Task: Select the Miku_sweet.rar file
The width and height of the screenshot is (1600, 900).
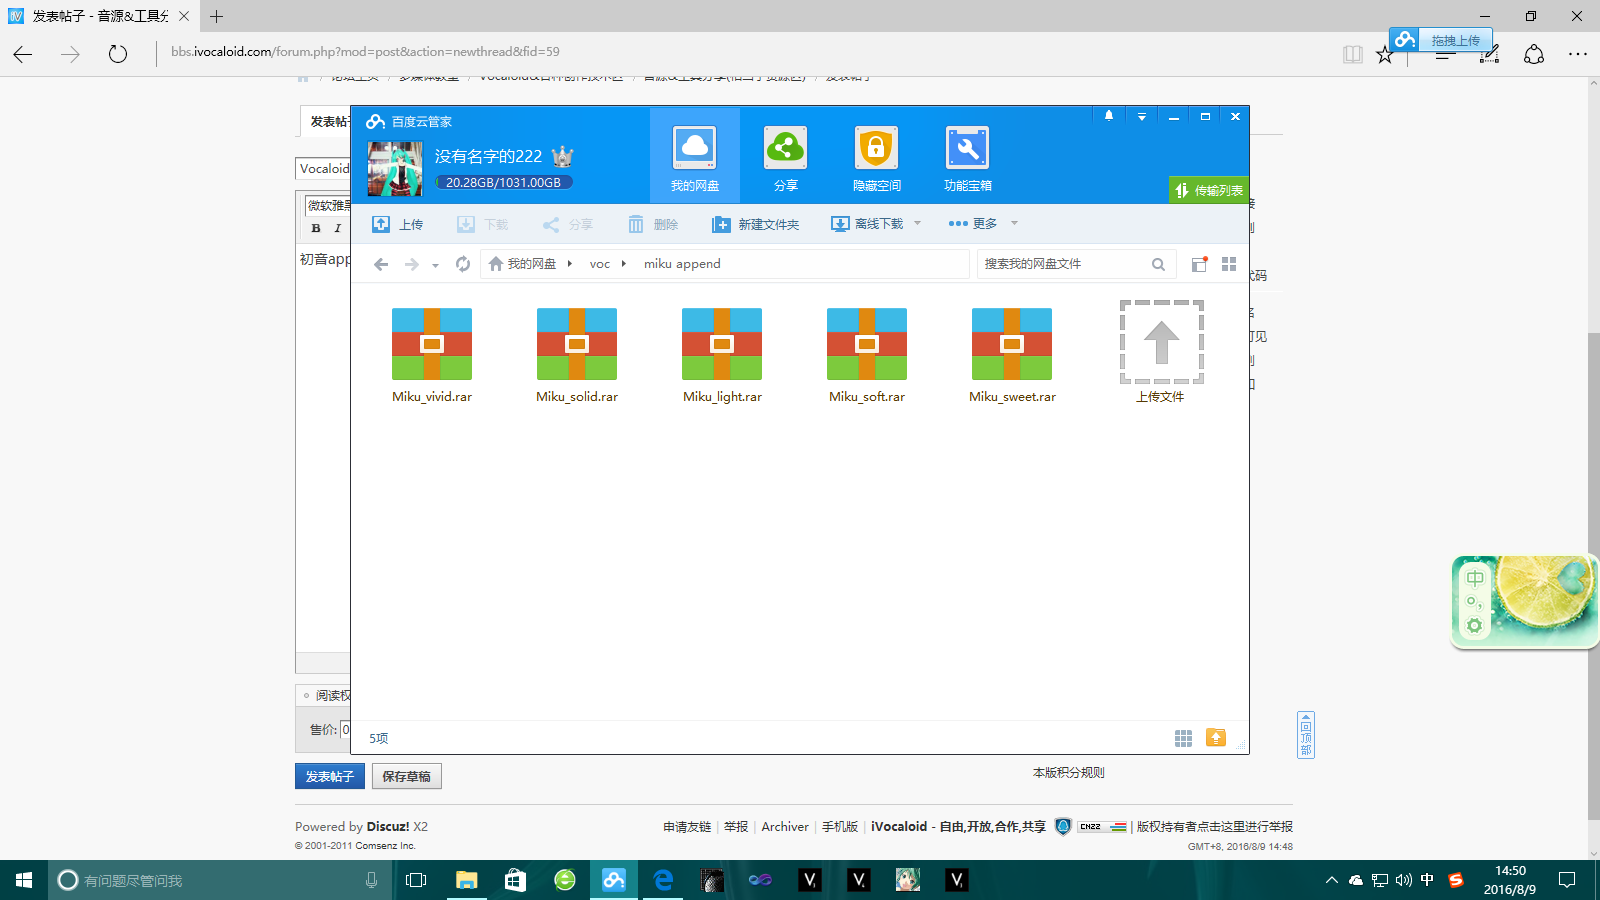Action: point(1012,355)
